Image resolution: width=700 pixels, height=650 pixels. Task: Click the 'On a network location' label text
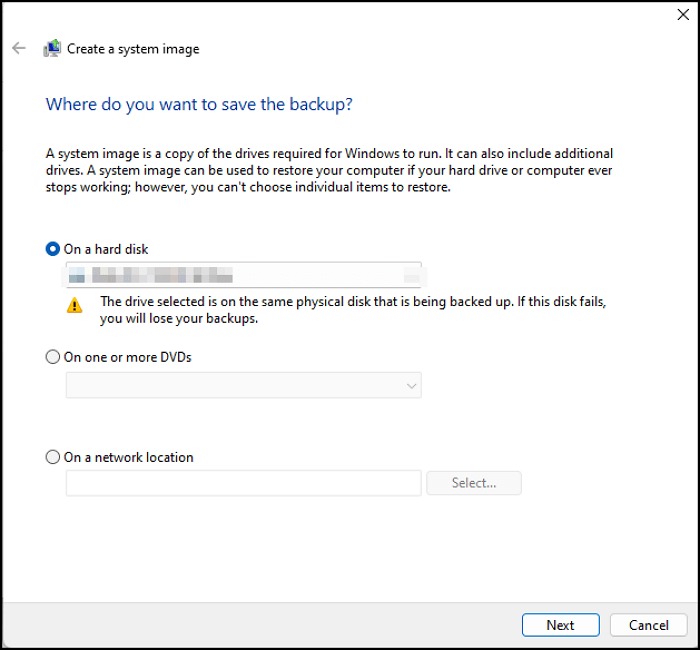tap(128, 457)
